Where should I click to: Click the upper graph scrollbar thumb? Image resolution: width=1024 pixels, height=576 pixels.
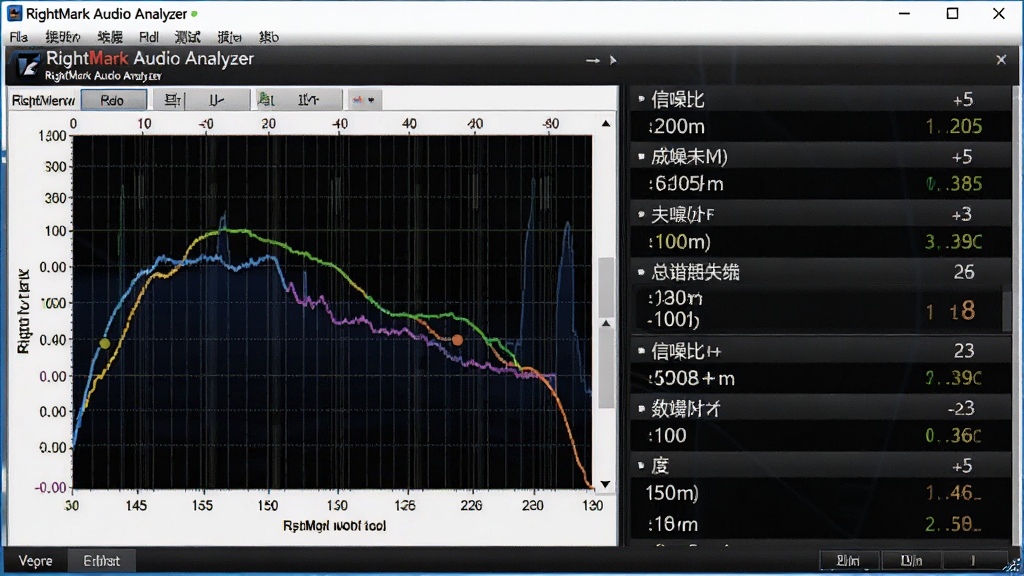coord(606,287)
